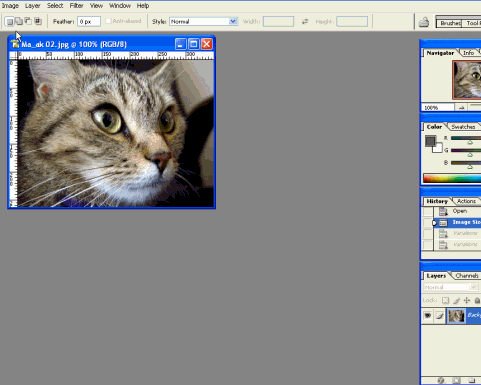Open the file browser icon in options bar
Viewport: 481px width, 385px height.
424,22
